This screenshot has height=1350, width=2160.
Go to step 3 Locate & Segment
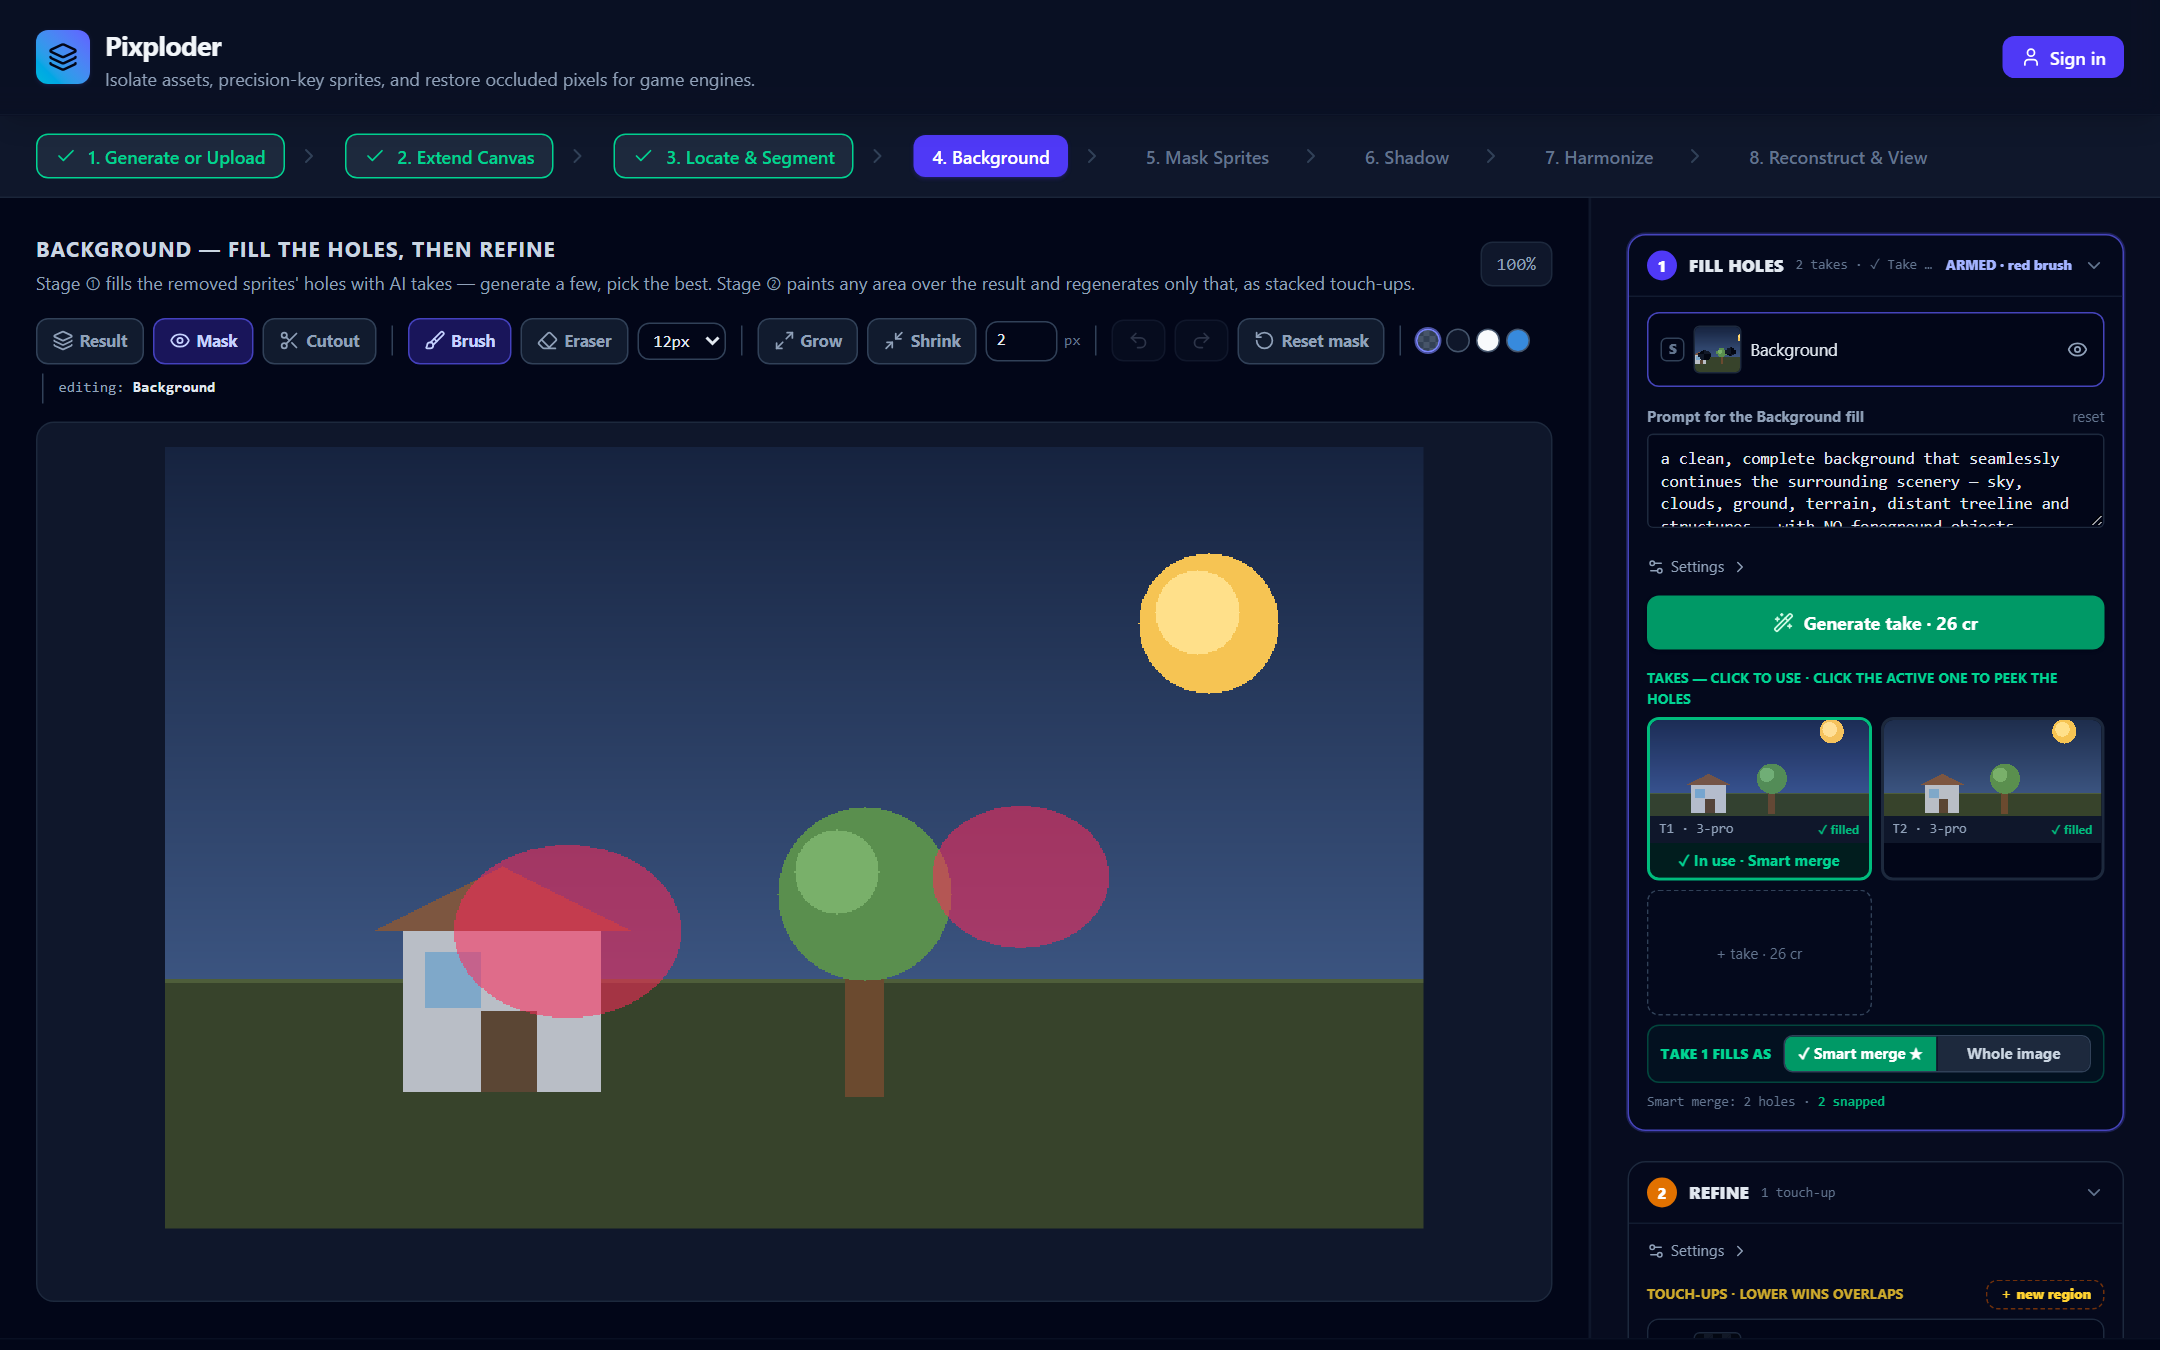tap(733, 157)
